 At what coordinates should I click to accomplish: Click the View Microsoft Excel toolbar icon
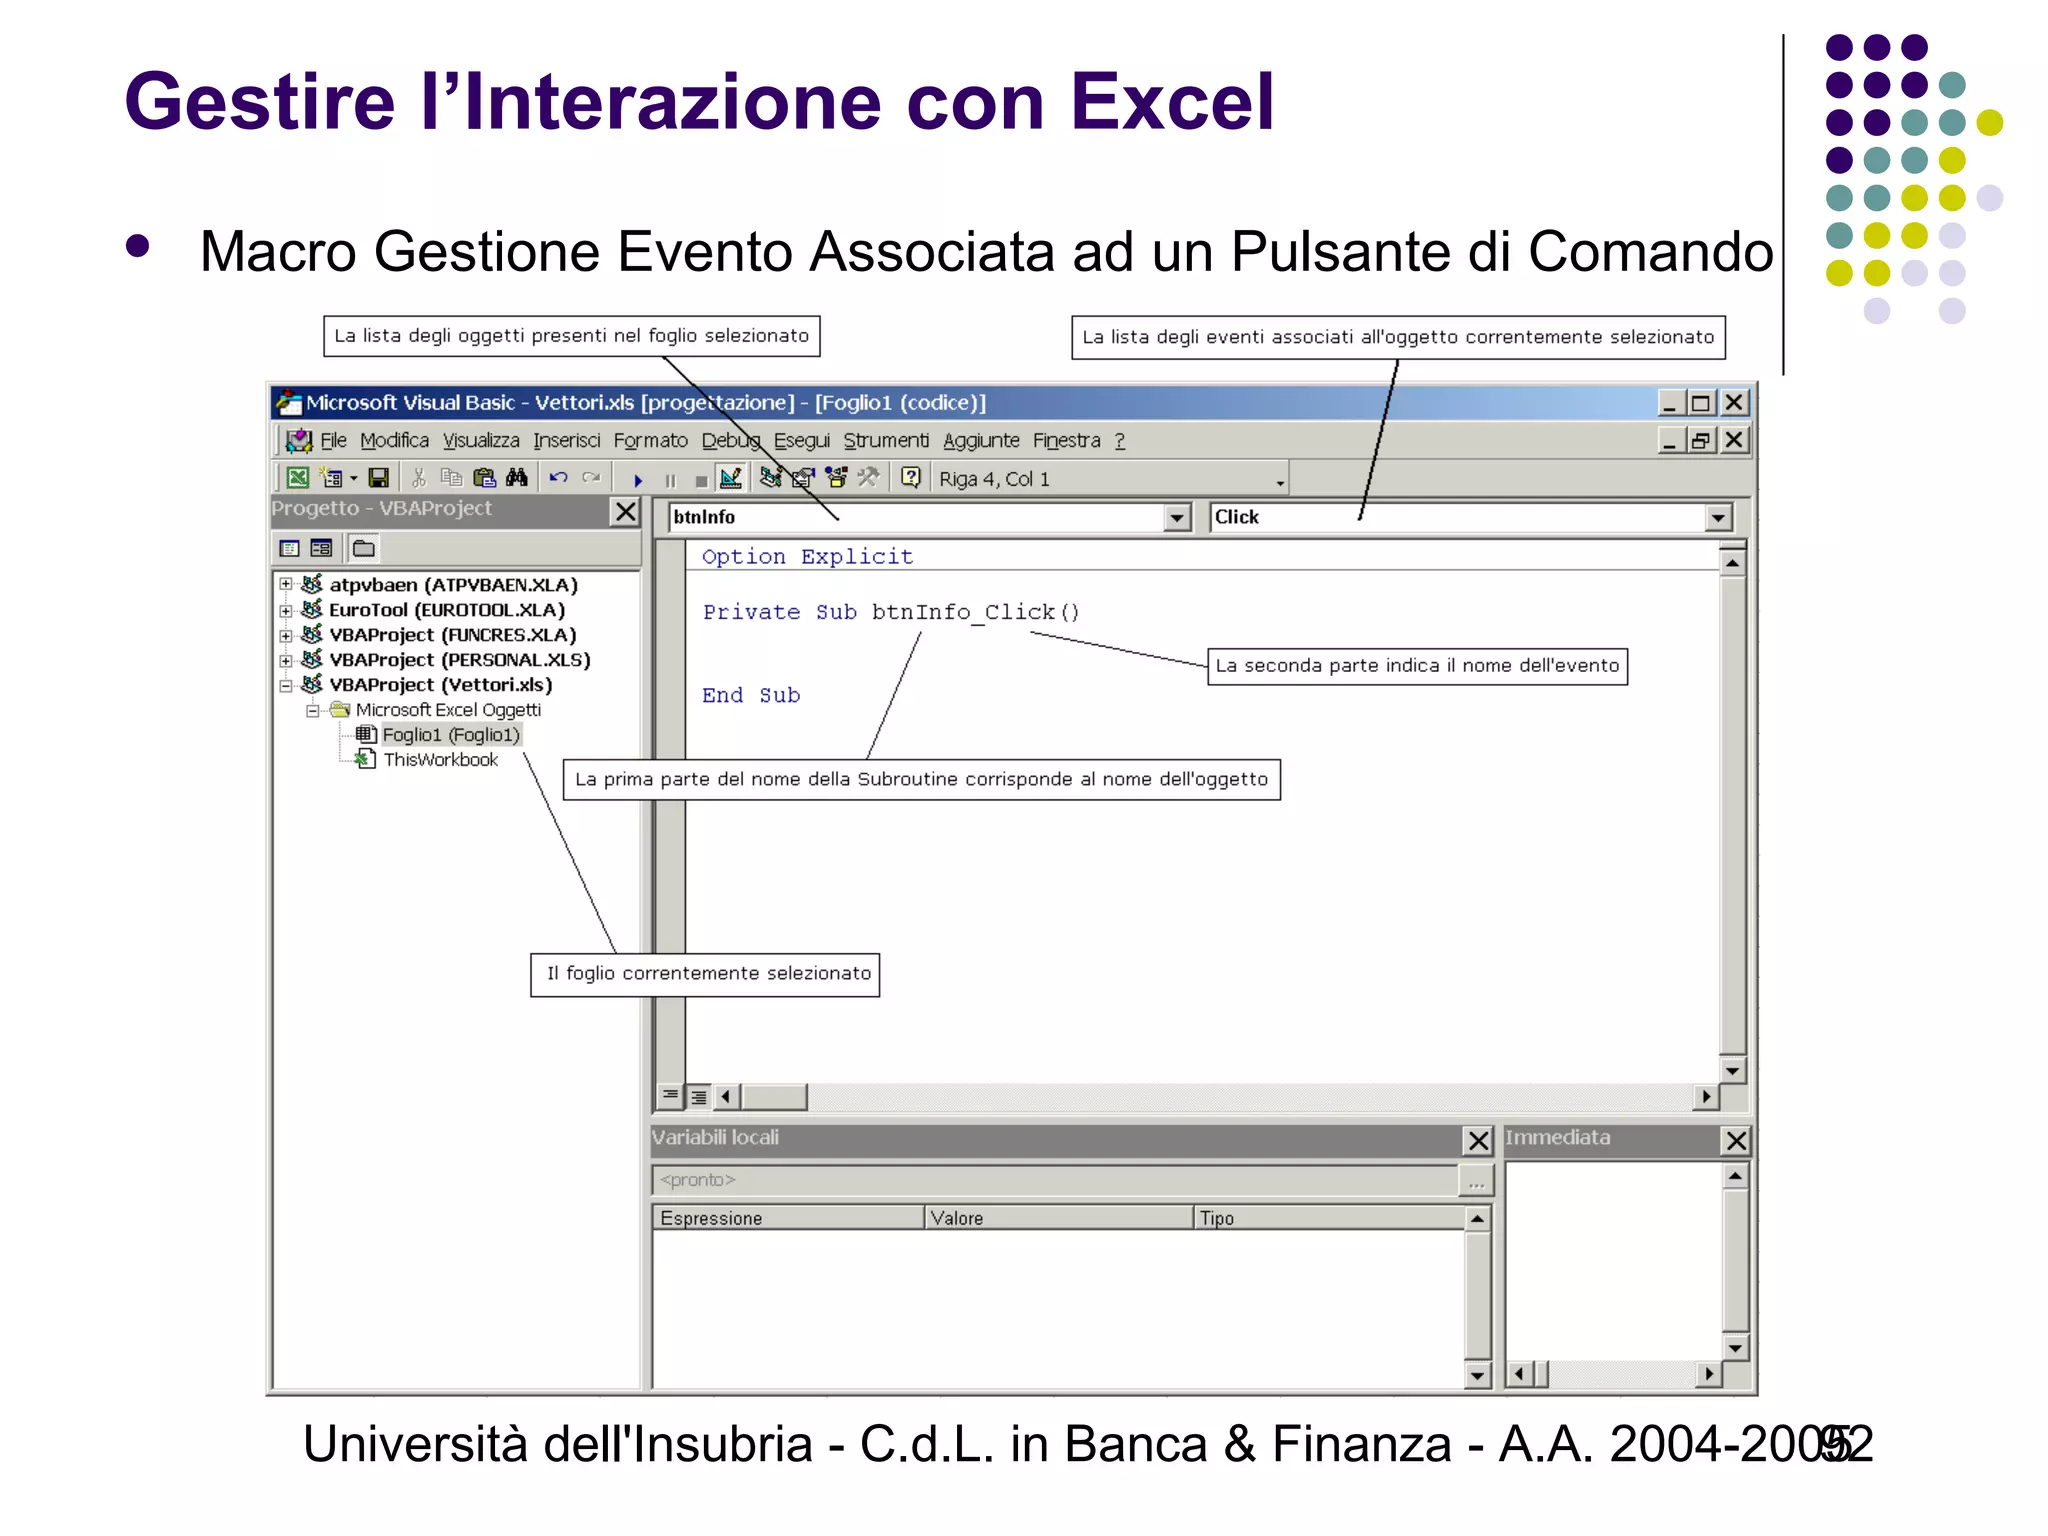[297, 478]
